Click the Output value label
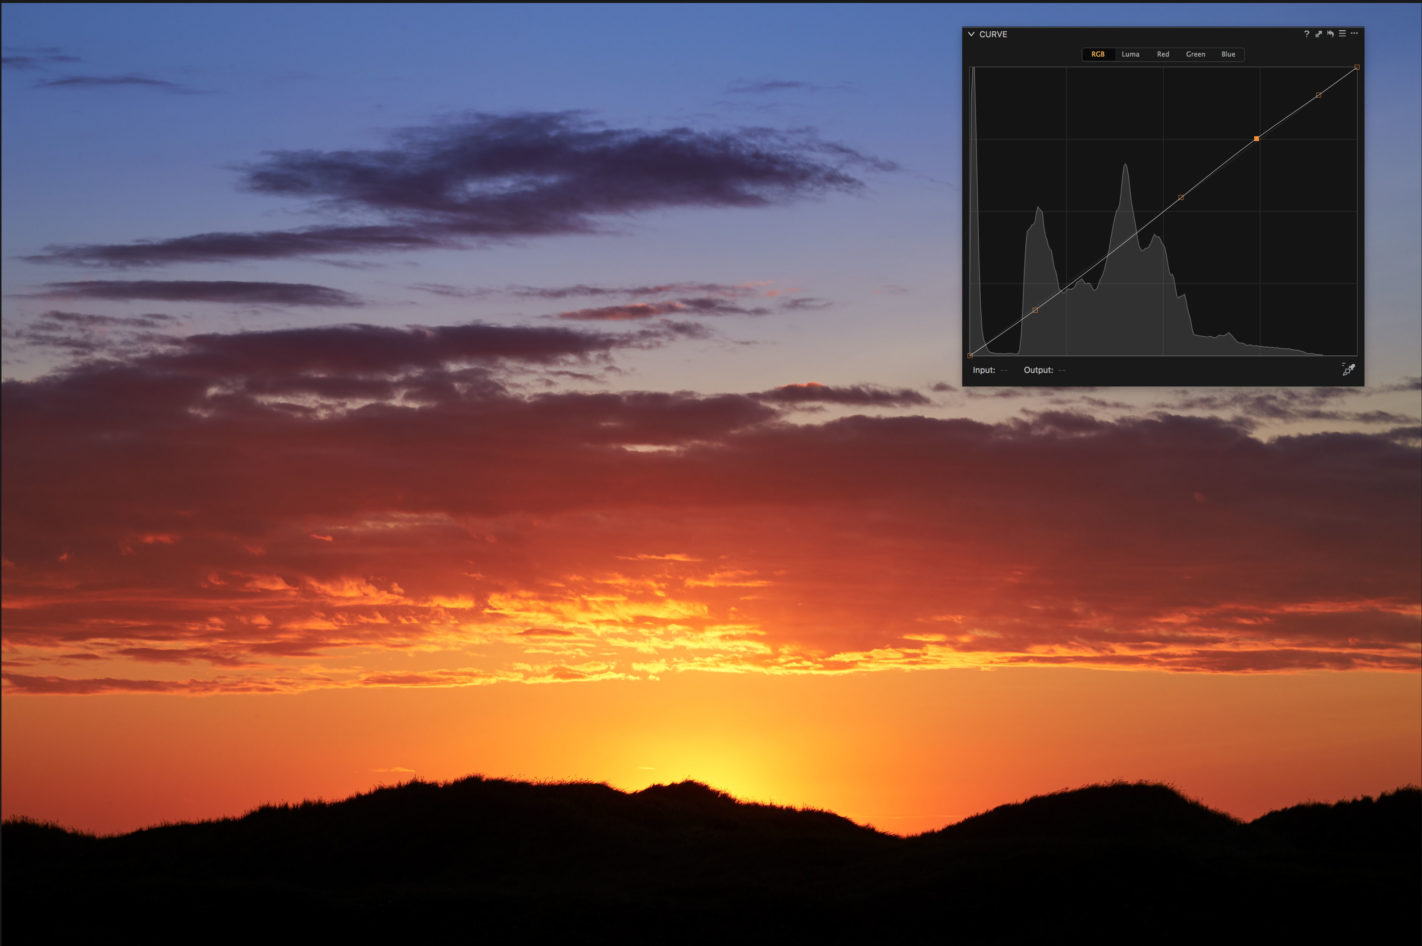The image size is (1422, 946). (1038, 369)
